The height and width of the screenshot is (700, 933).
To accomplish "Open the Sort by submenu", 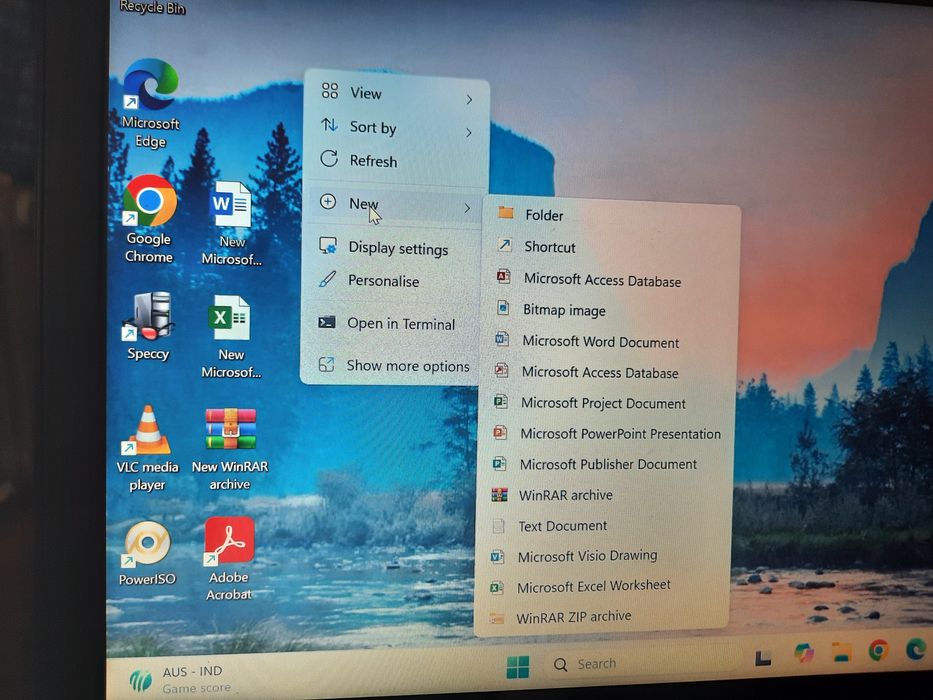I will click(396, 128).
